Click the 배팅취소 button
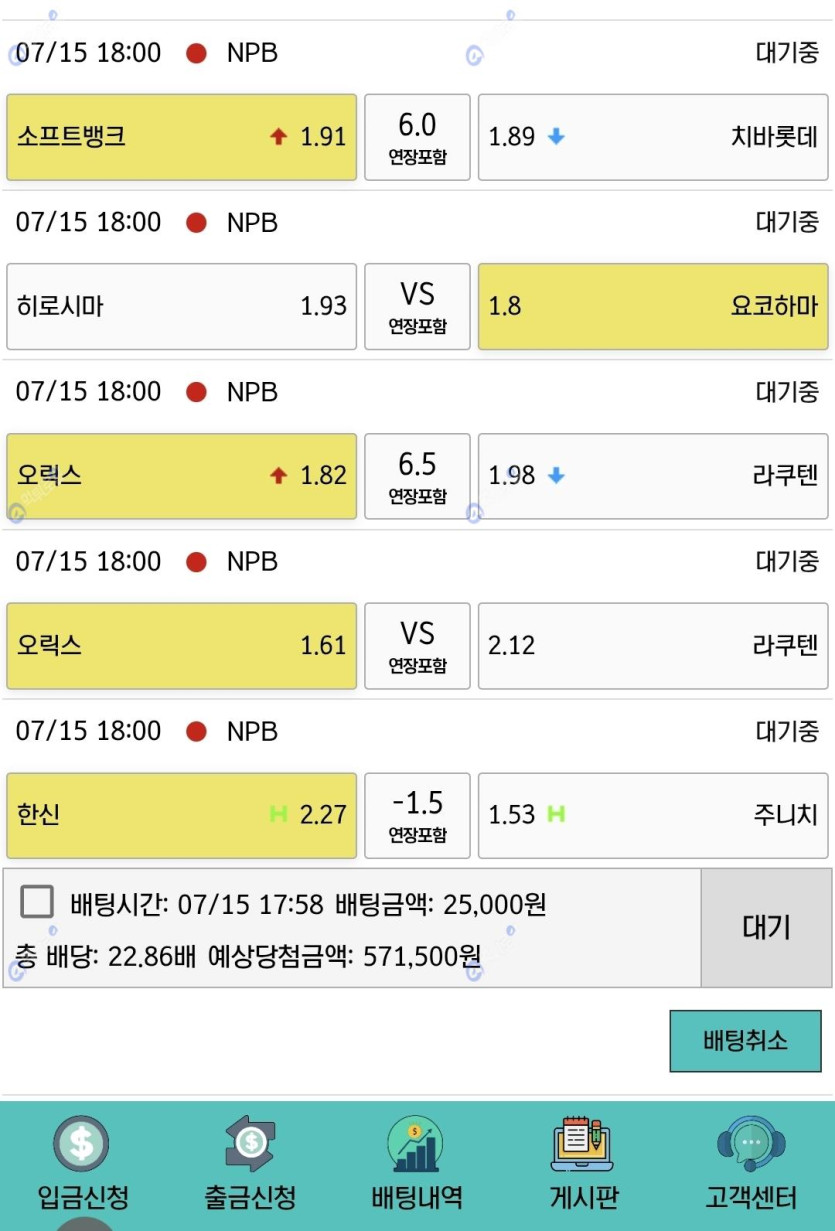The height and width of the screenshot is (1231, 835). 745,1041
